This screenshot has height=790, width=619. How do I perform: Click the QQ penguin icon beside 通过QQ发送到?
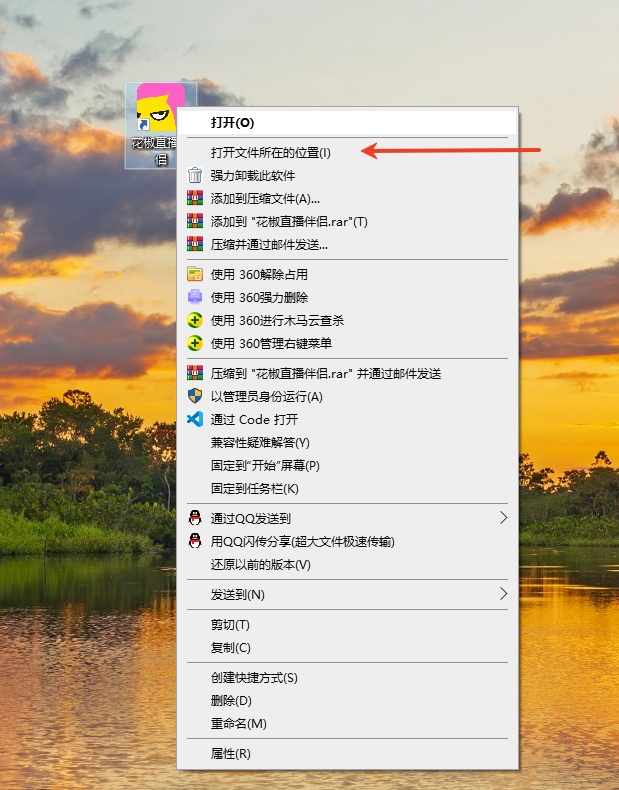tap(195, 518)
